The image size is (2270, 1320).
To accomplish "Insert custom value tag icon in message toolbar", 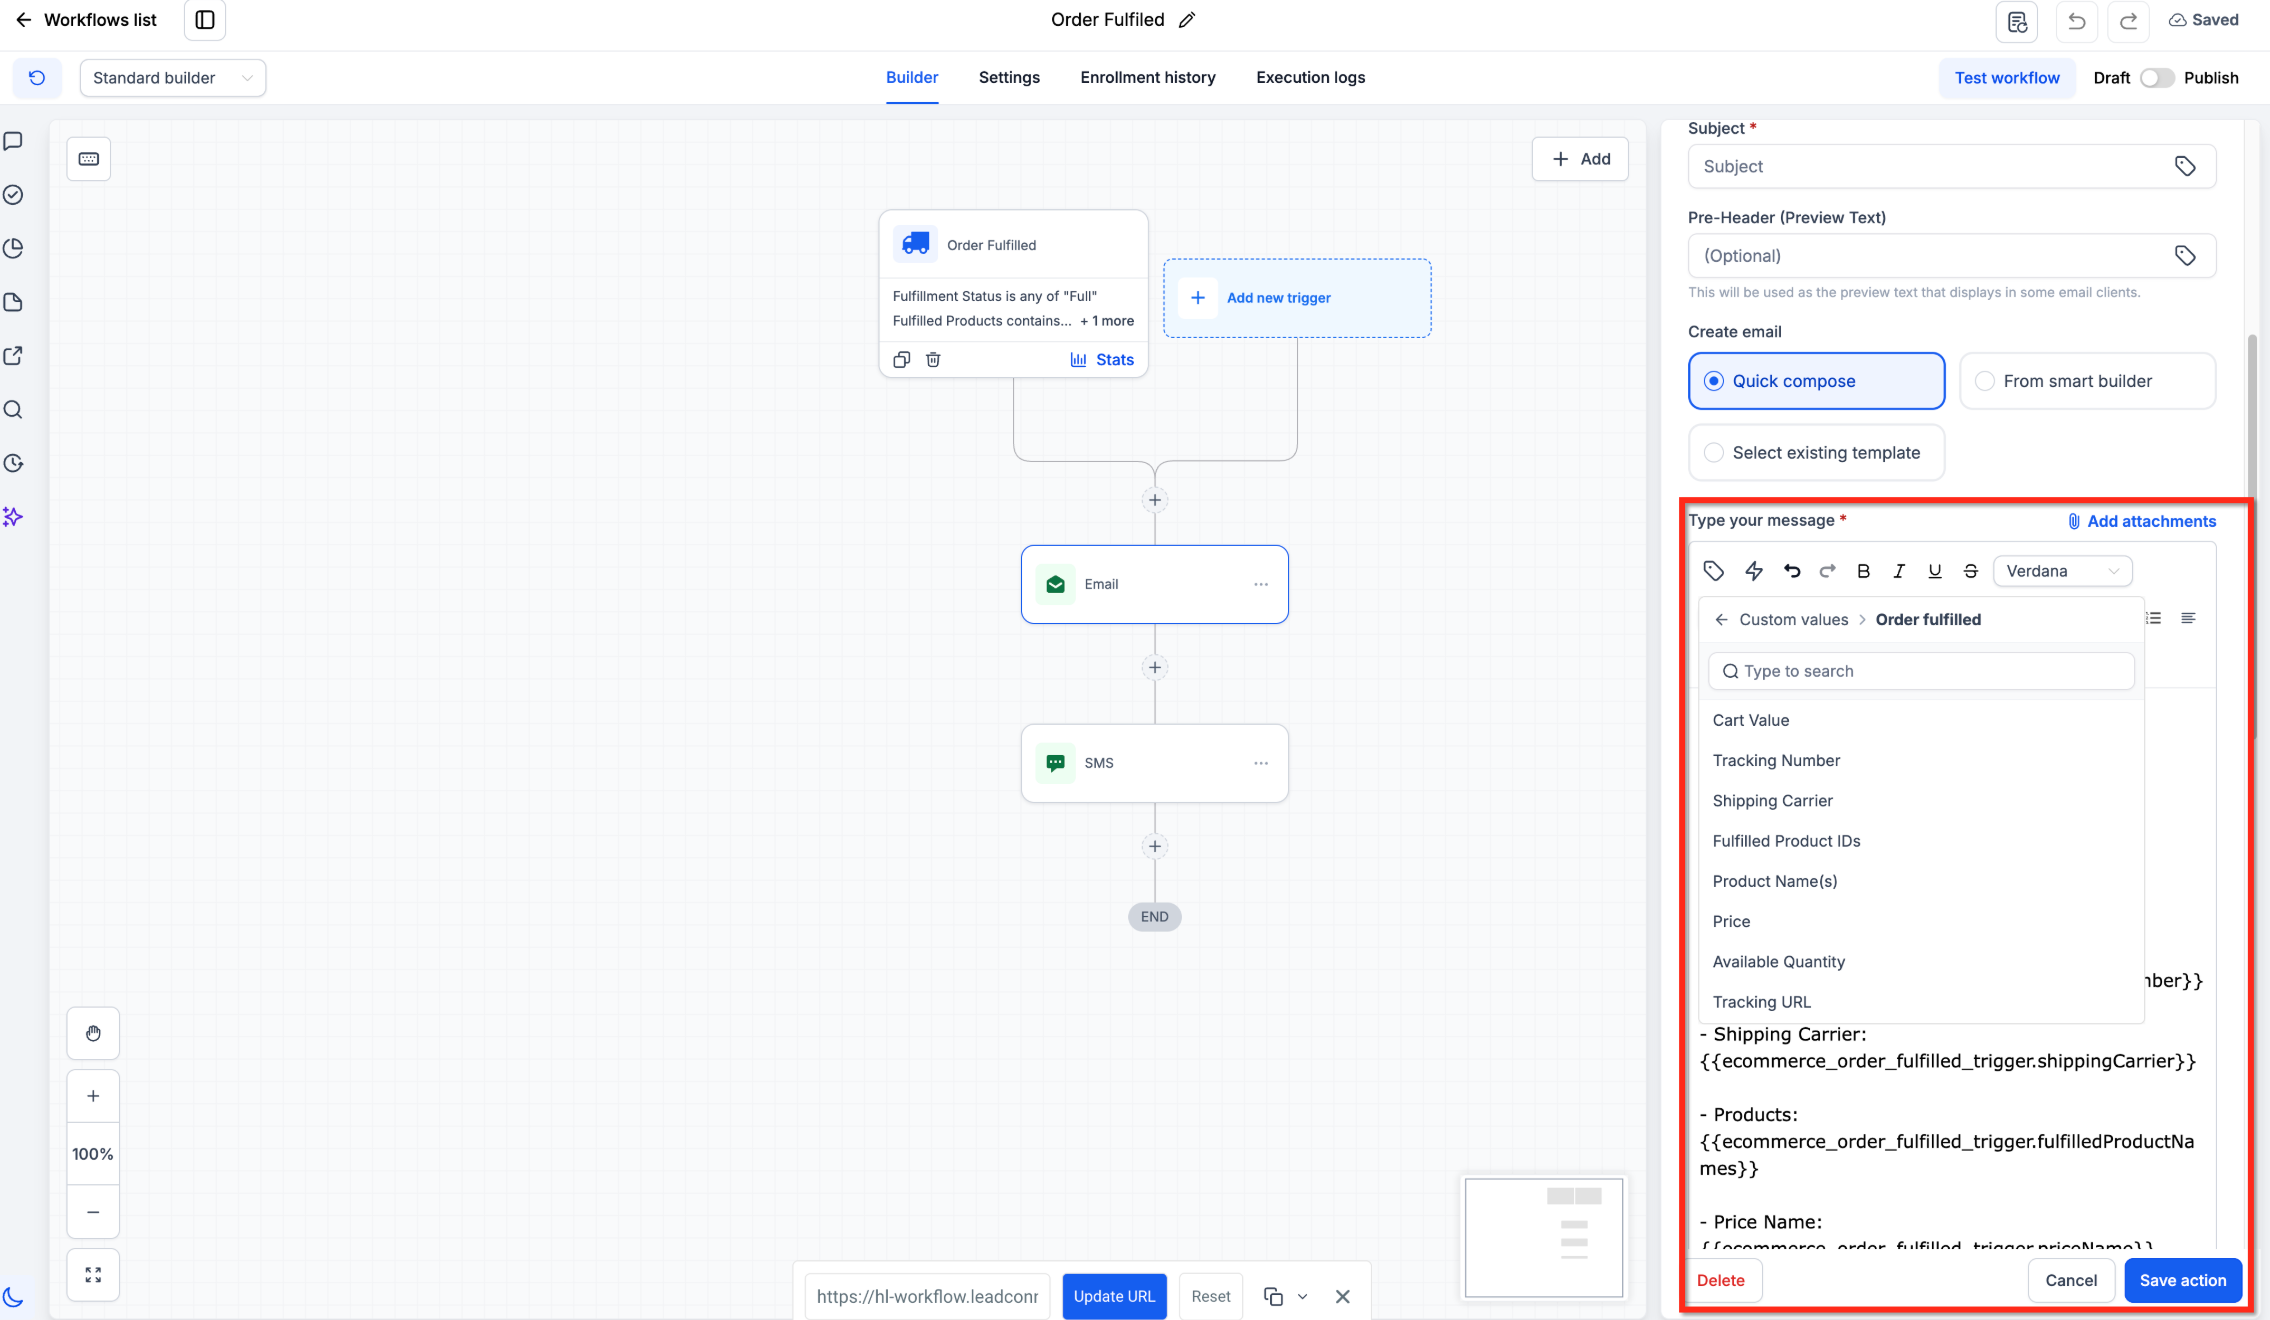I will (1713, 571).
